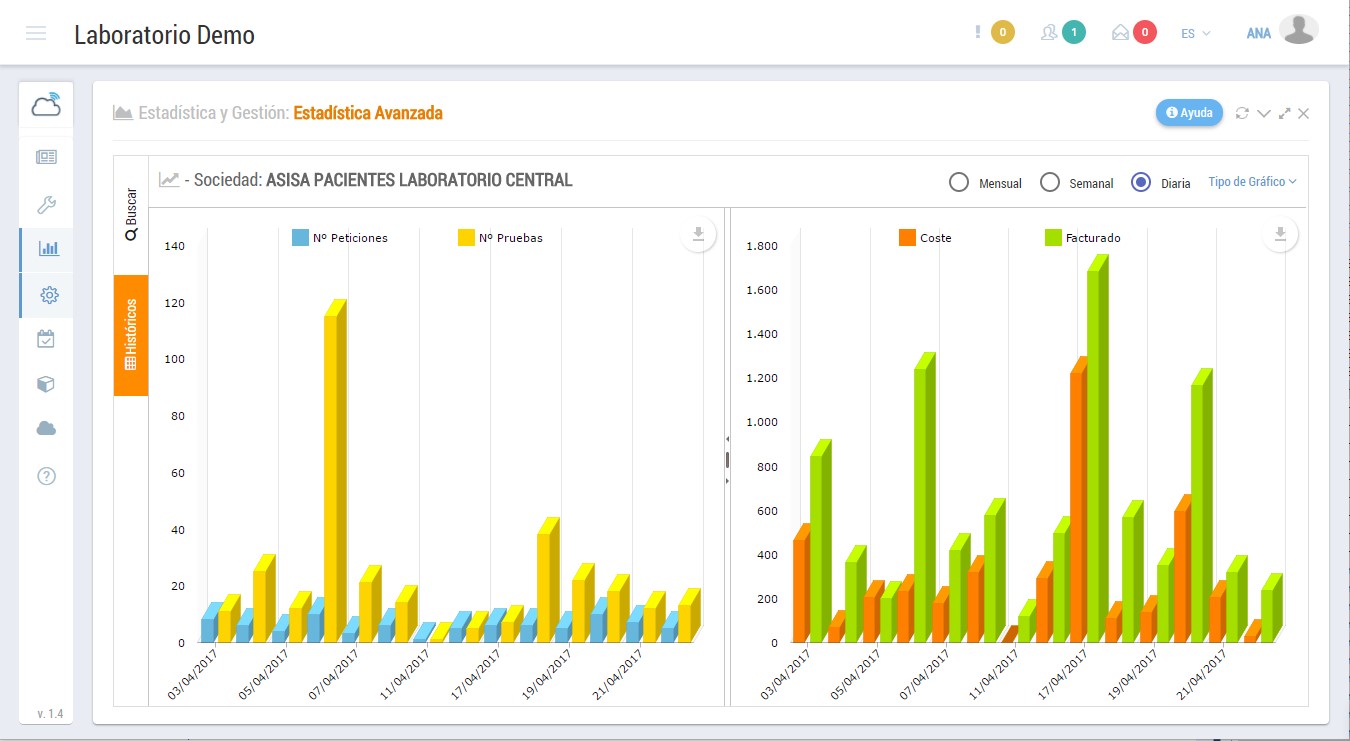Close the Estadística Avanzada panel
Viewport: 1350px width, 741px height.
coord(1304,113)
